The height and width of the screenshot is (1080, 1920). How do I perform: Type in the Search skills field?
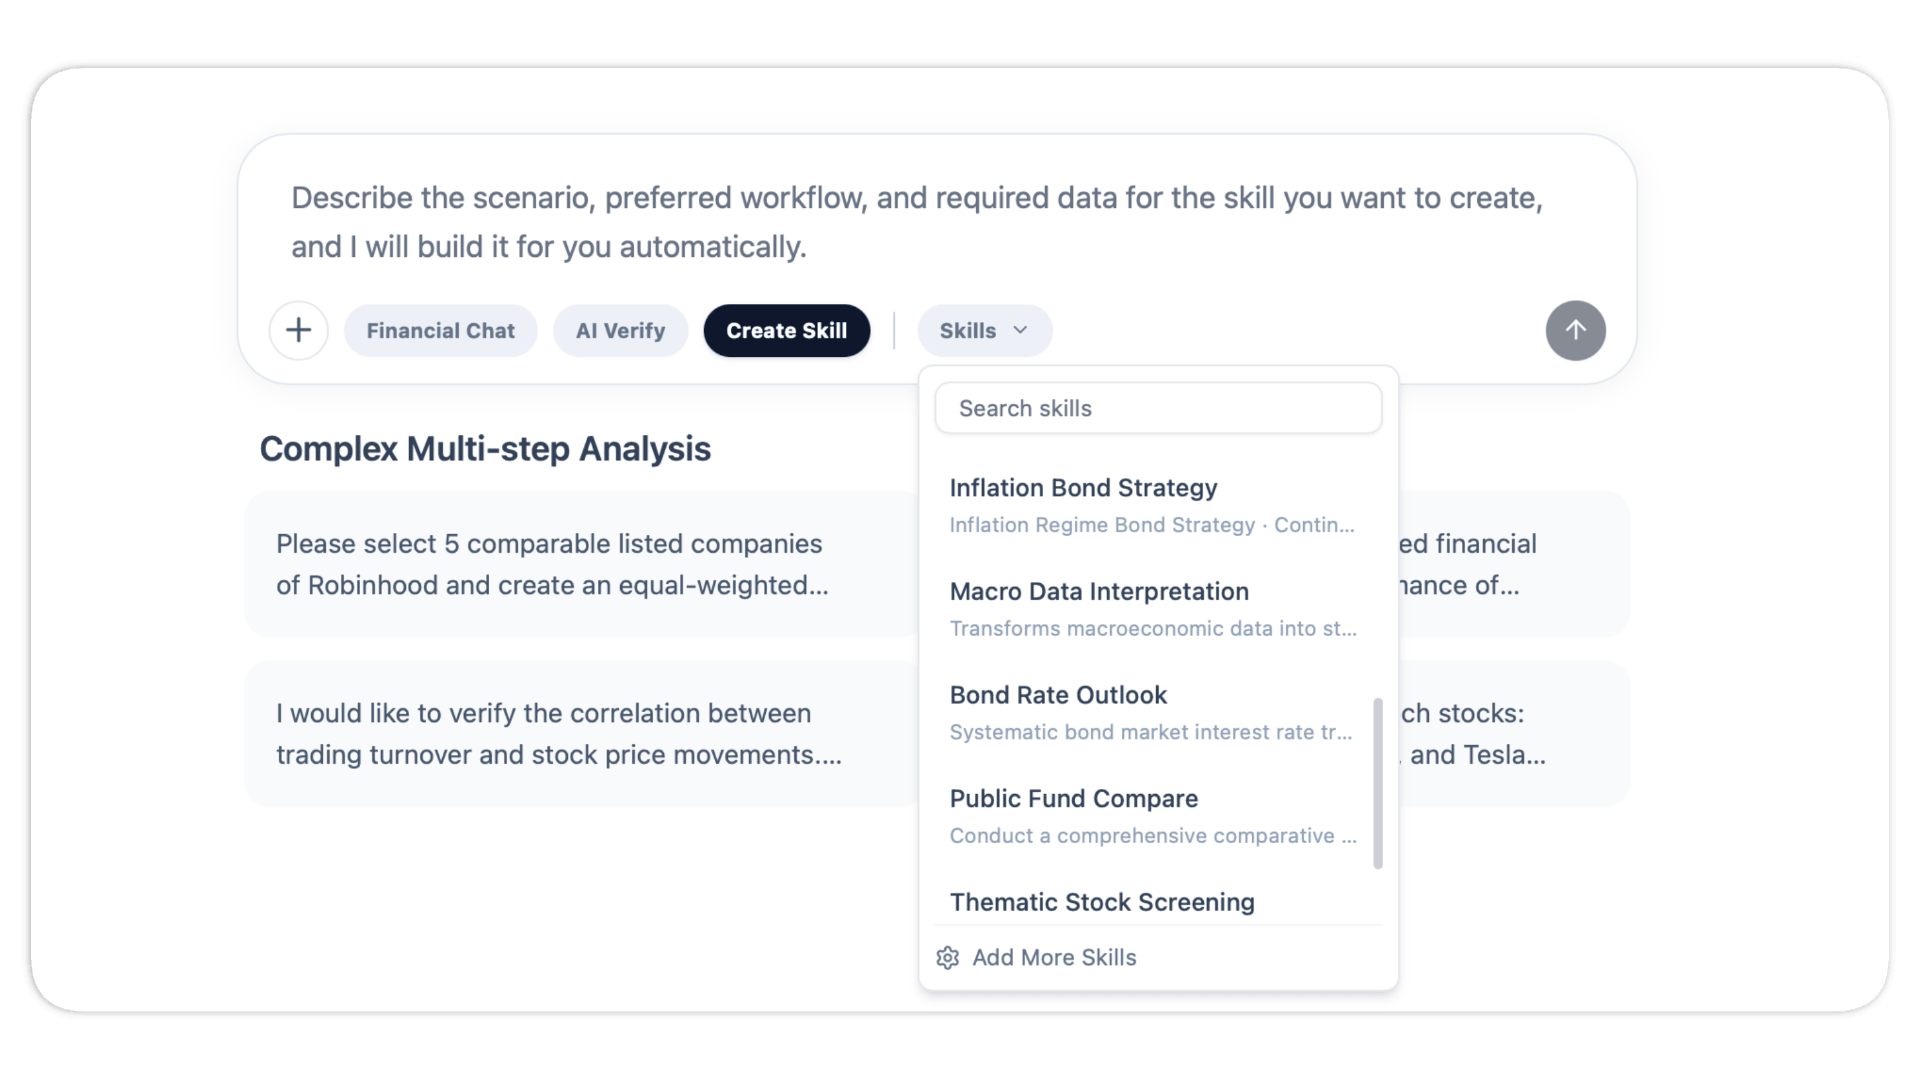coord(1158,408)
